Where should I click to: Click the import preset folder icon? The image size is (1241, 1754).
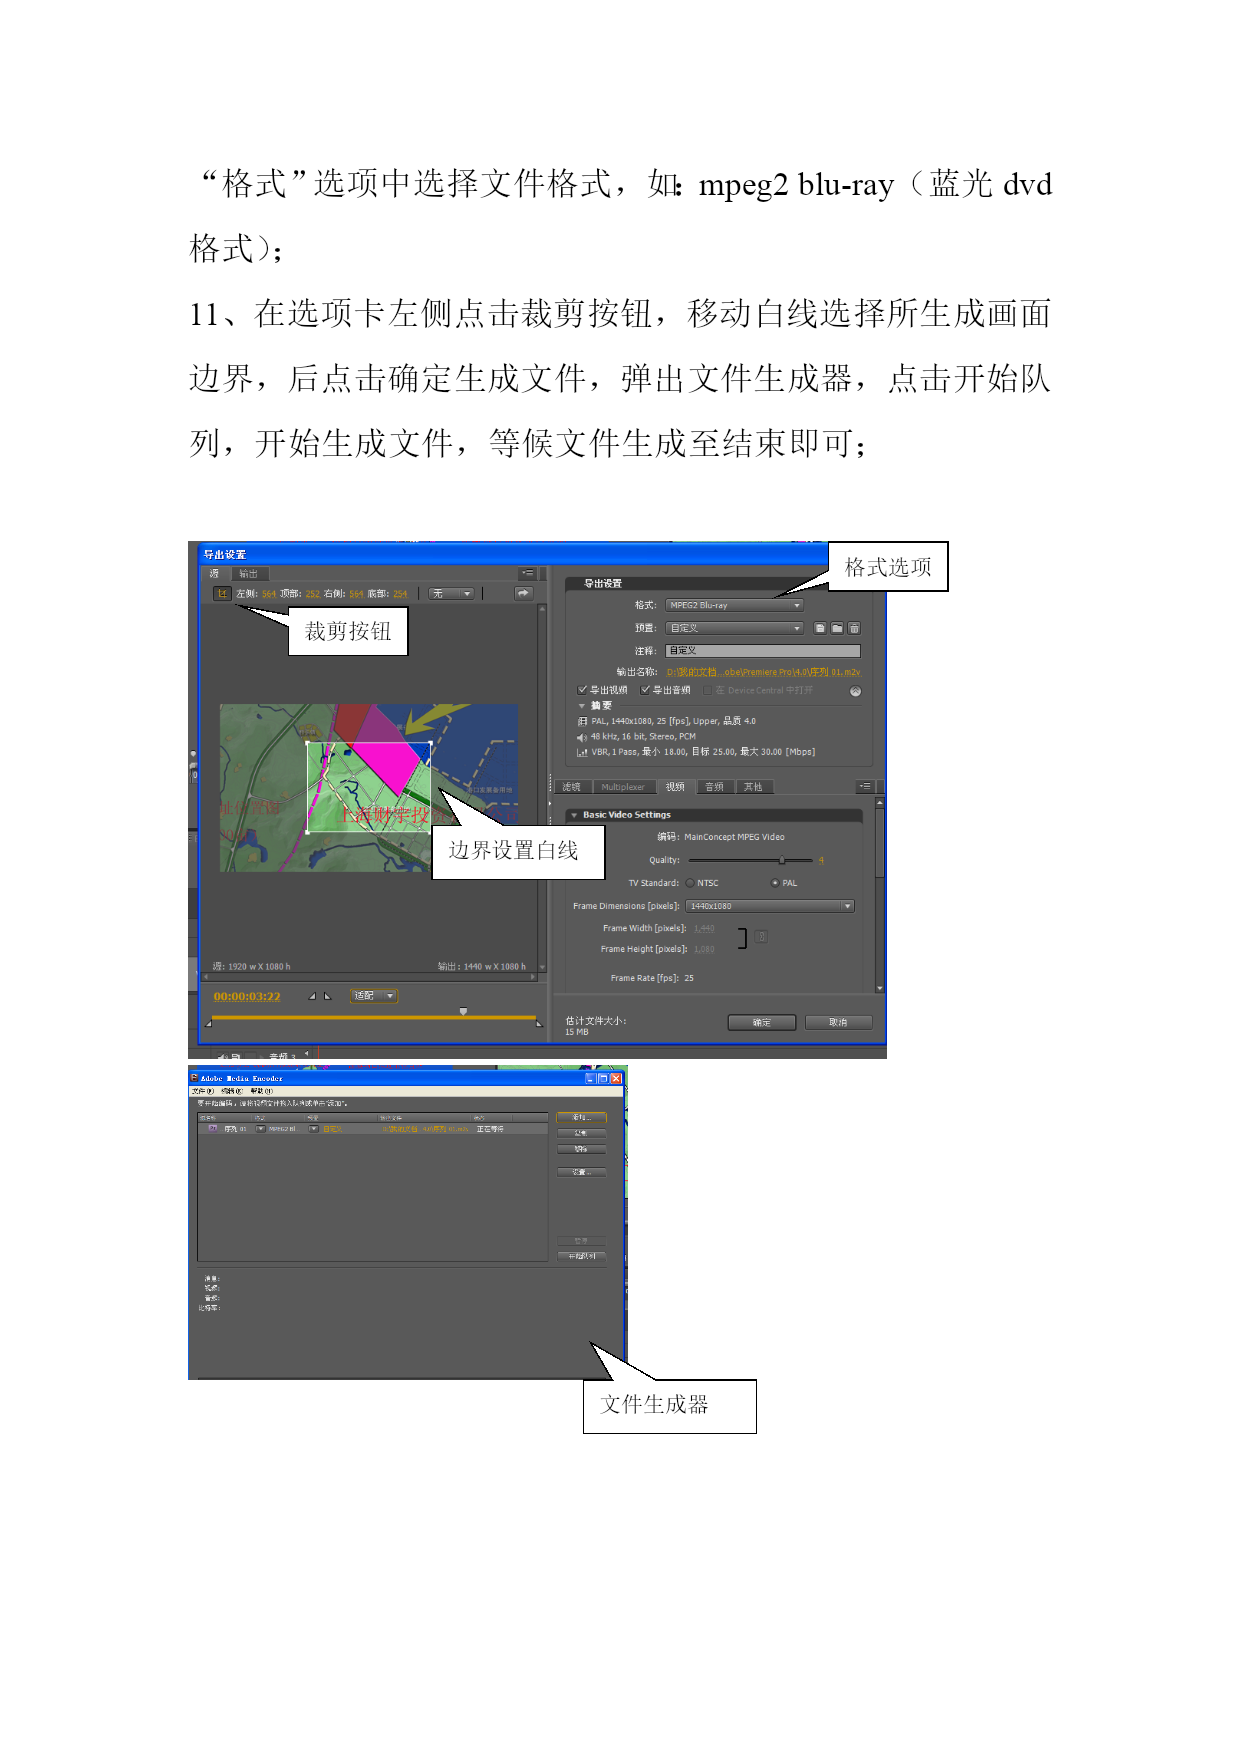click(837, 629)
